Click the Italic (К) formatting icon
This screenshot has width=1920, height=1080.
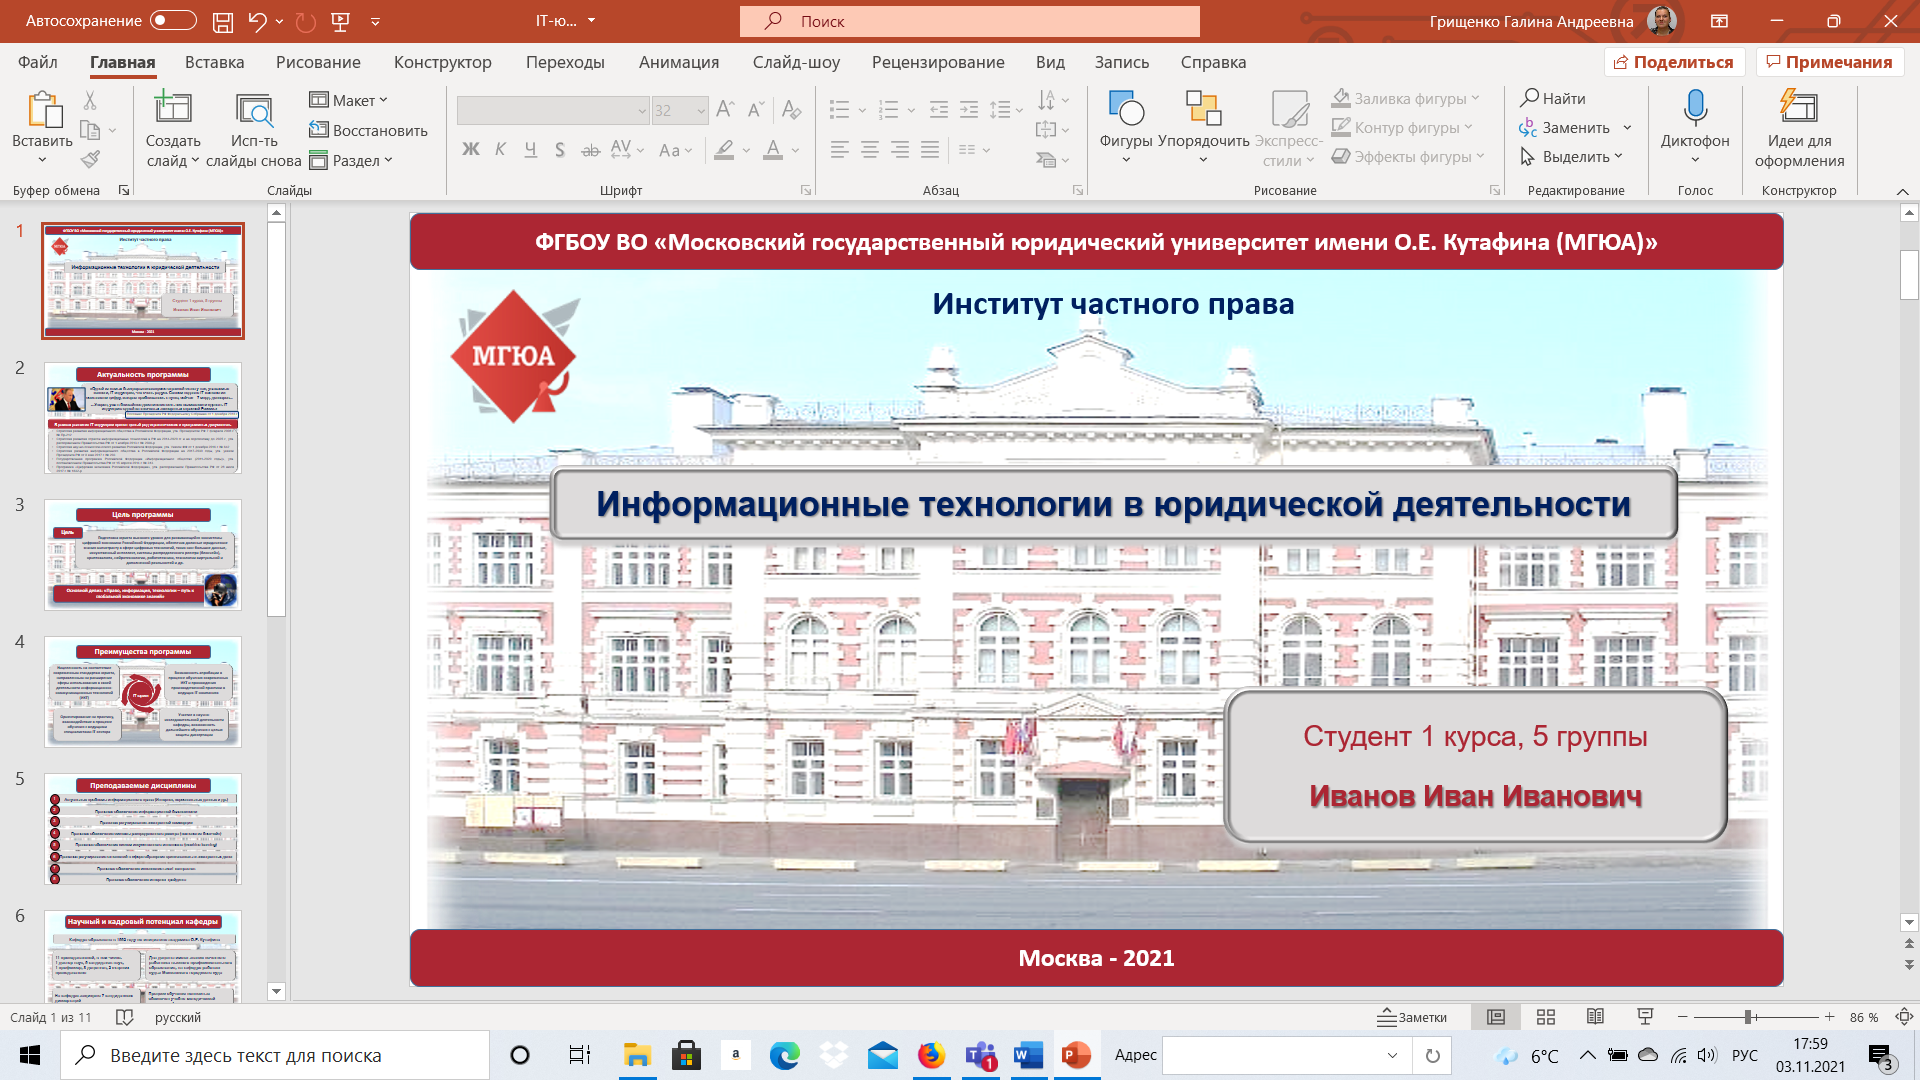[501, 150]
